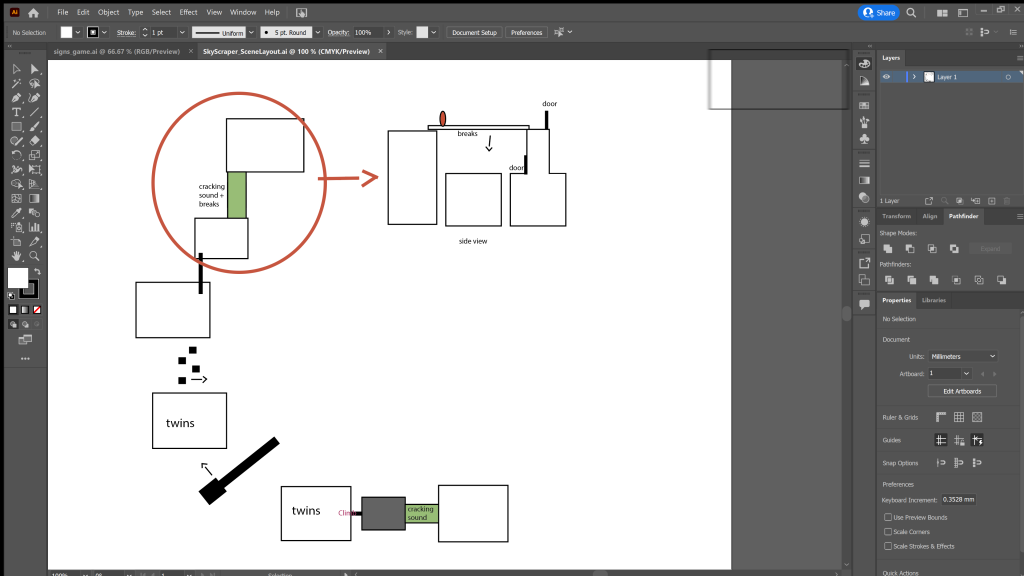1024x576 pixels.
Task: Toggle lock guides icon
Action: pyautogui.click(x=959, y=440)
